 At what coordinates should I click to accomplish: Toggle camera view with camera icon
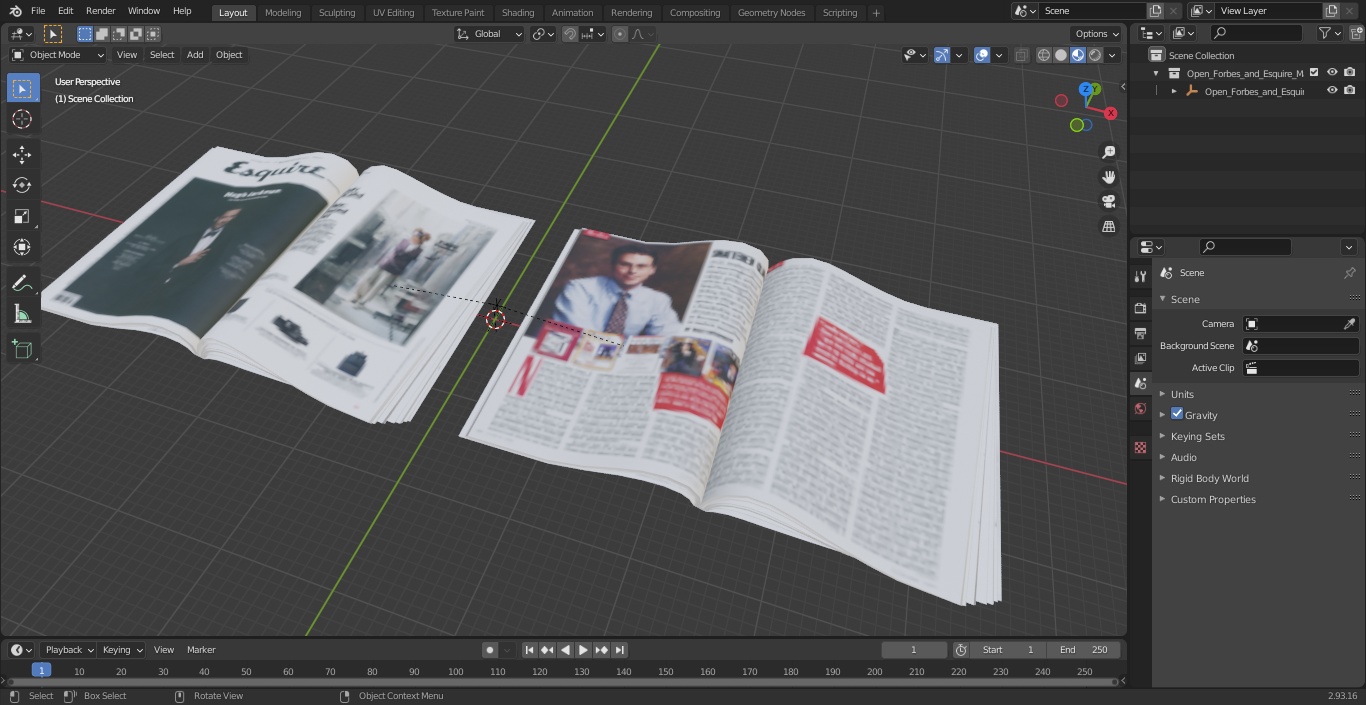tap(1108, 202)
